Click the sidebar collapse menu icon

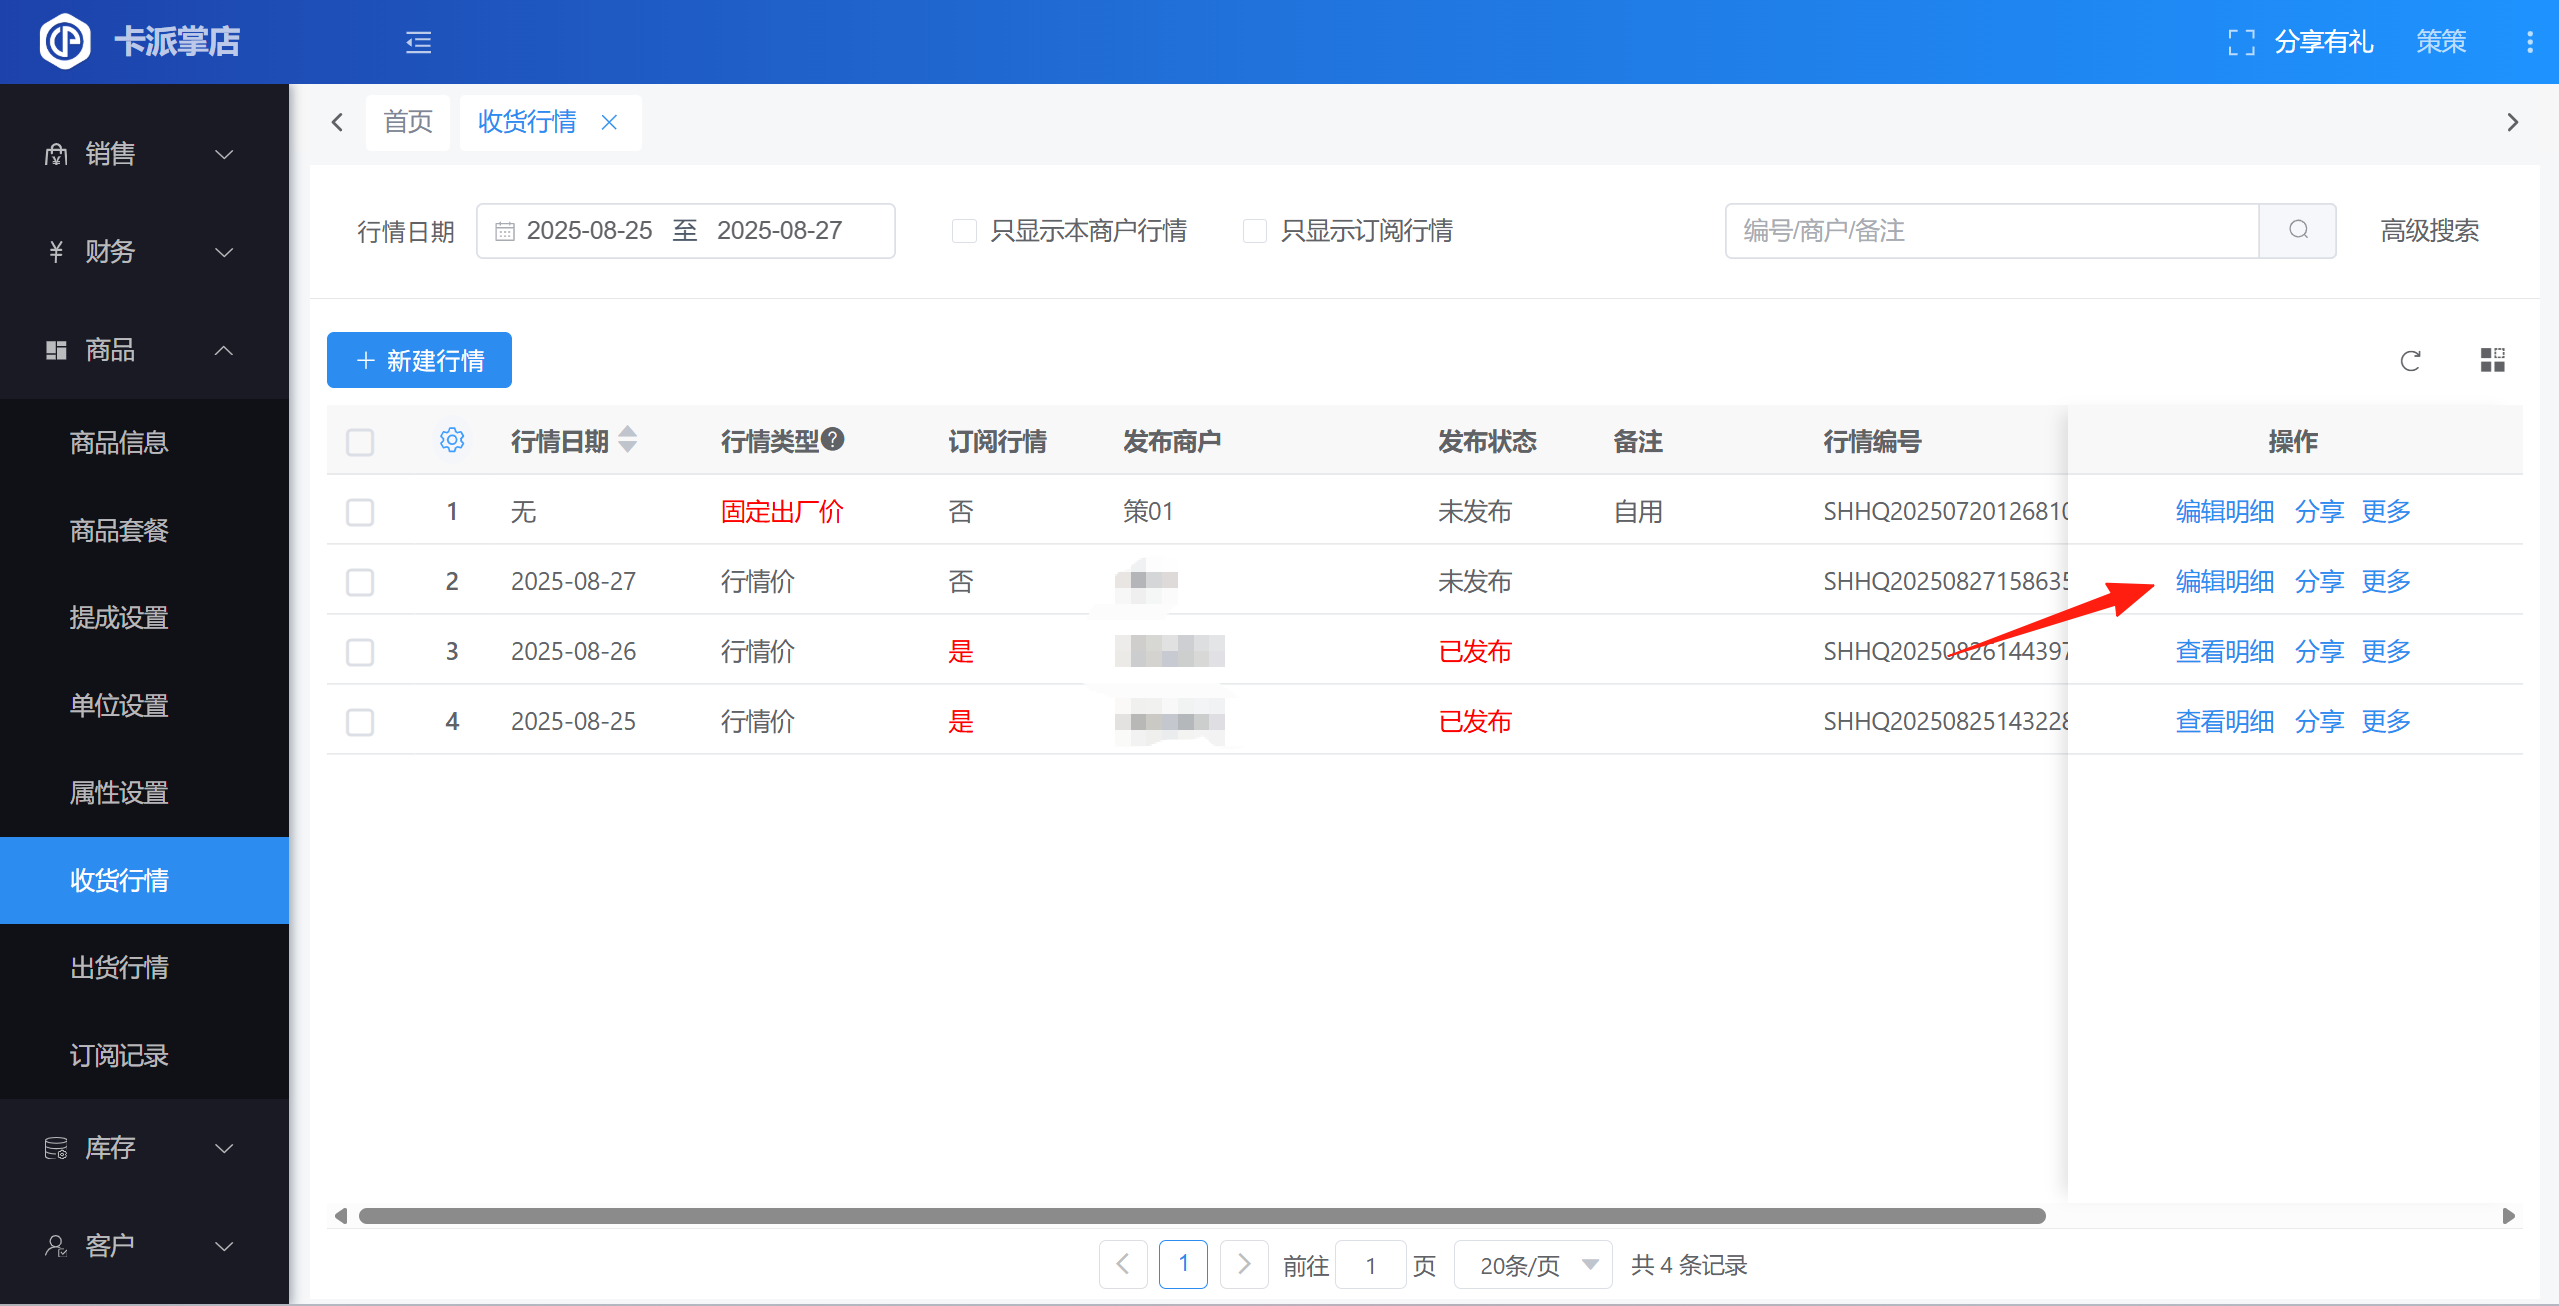coord(418,42)
